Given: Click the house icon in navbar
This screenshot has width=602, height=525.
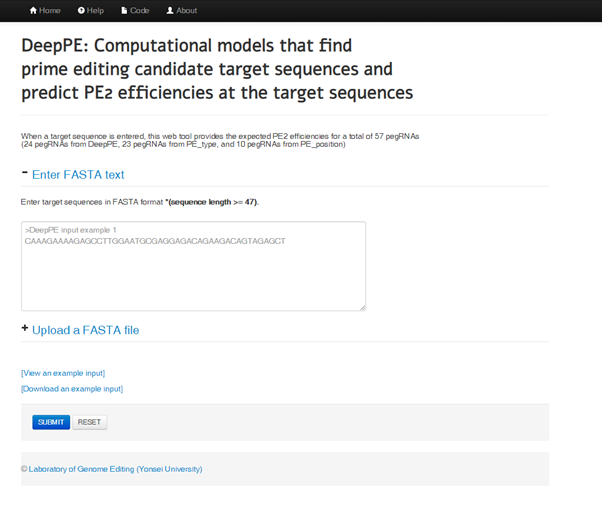Looking at the screenshot, I should tap(33, 11).
